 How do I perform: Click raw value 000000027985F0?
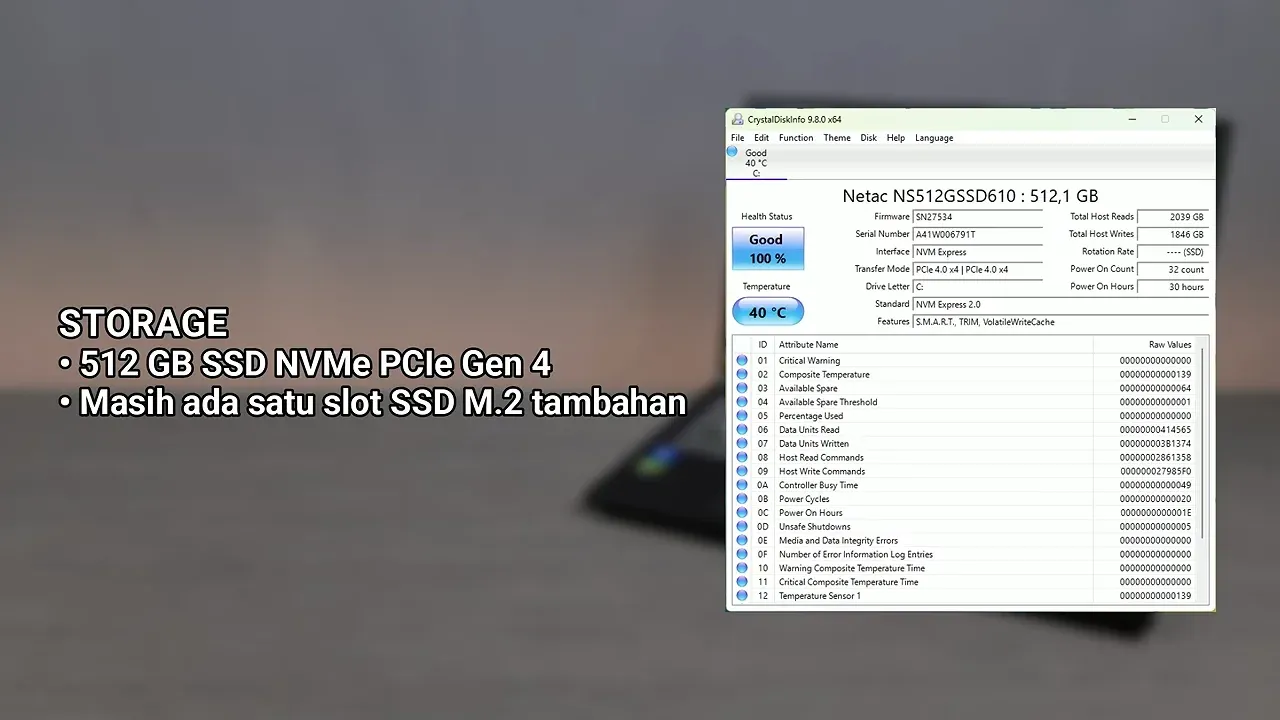tap(1155, 472)
